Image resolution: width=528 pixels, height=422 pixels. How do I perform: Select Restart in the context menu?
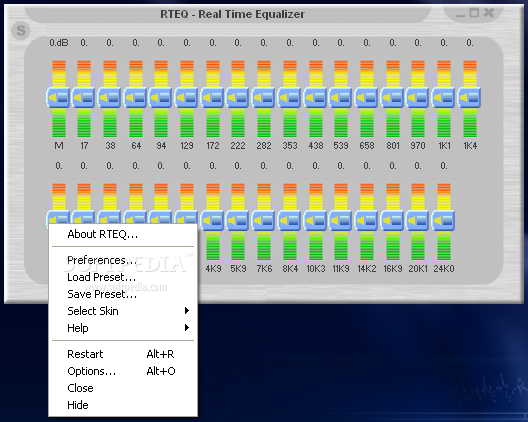coord(123,354)
